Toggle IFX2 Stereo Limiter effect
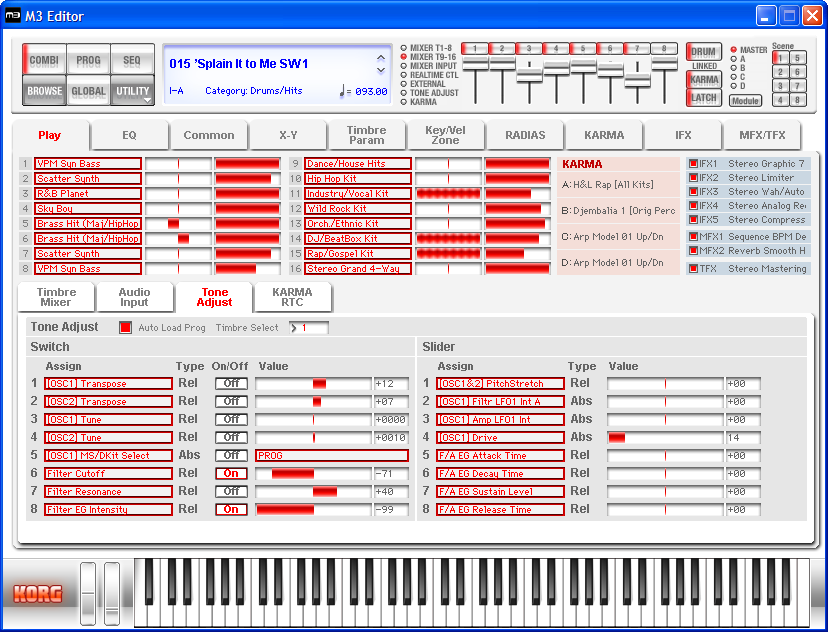The width and height of the screenshot is (828, 632). click(x=694, y=178)
